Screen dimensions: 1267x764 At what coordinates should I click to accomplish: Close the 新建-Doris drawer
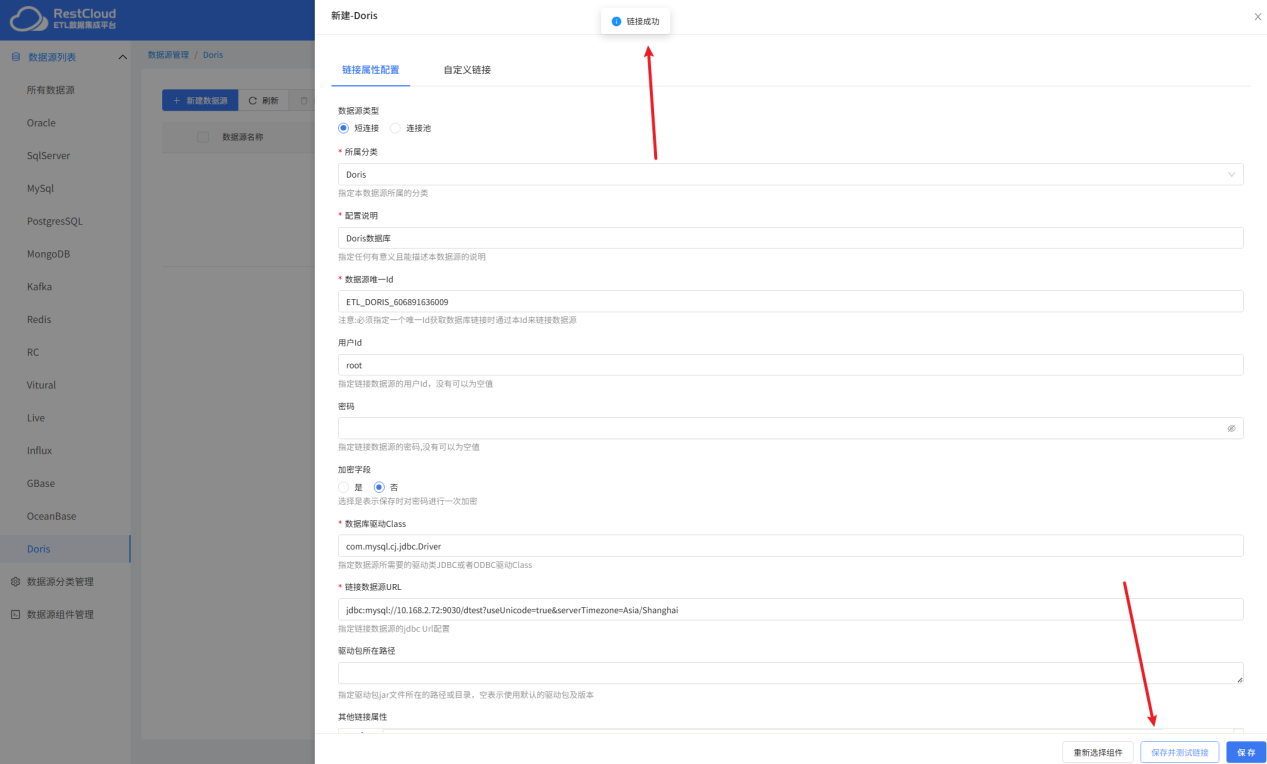pos(1257,17)
